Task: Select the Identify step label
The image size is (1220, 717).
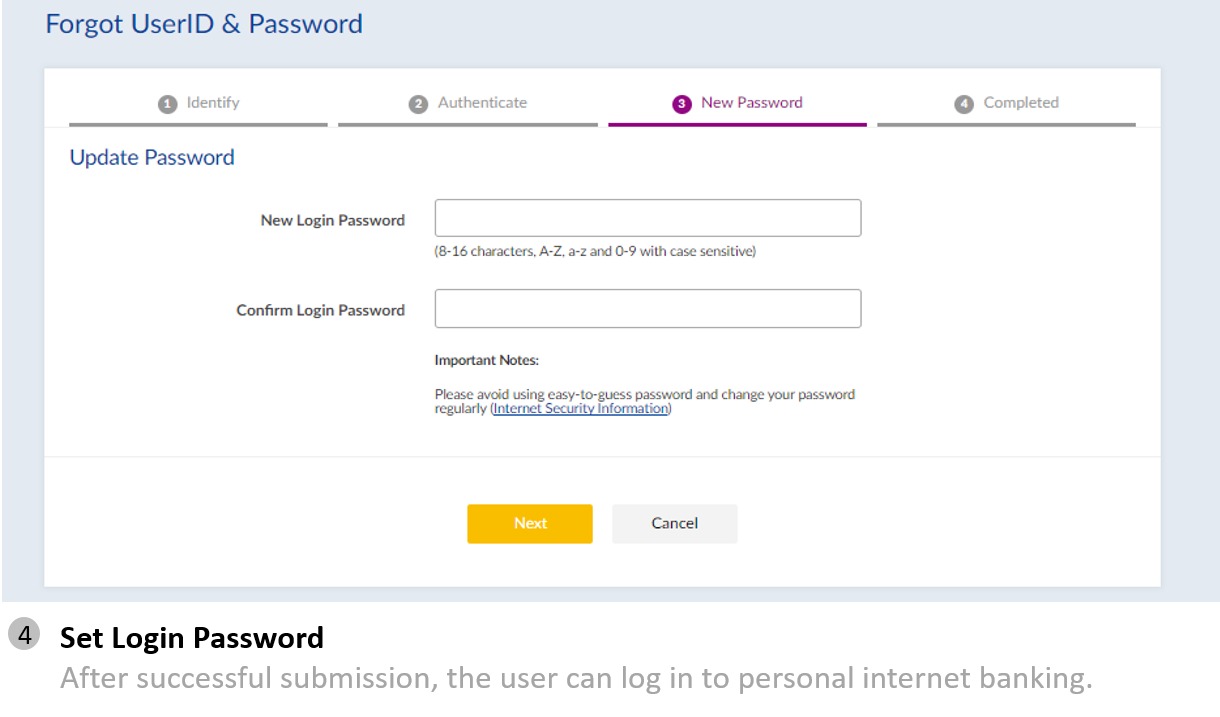Action: tap(213, 102)
